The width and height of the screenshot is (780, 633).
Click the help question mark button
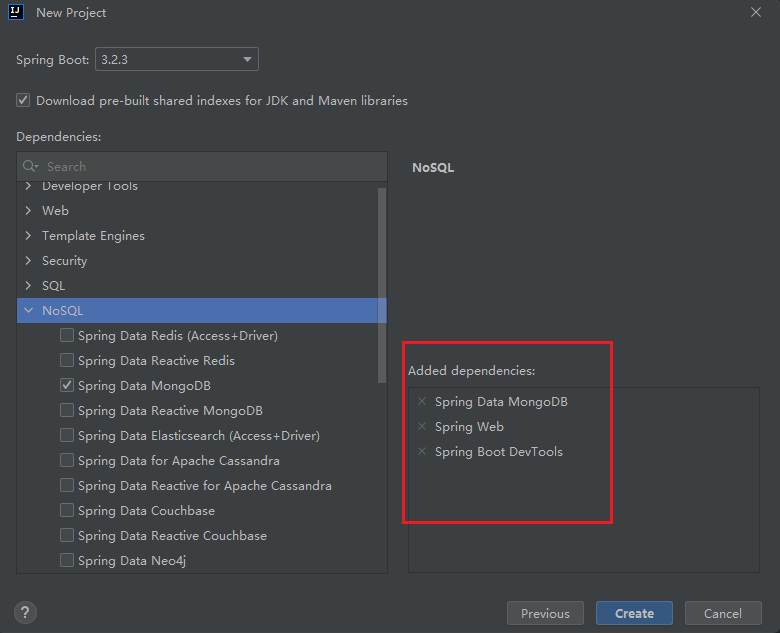click(x=25, y=613)
